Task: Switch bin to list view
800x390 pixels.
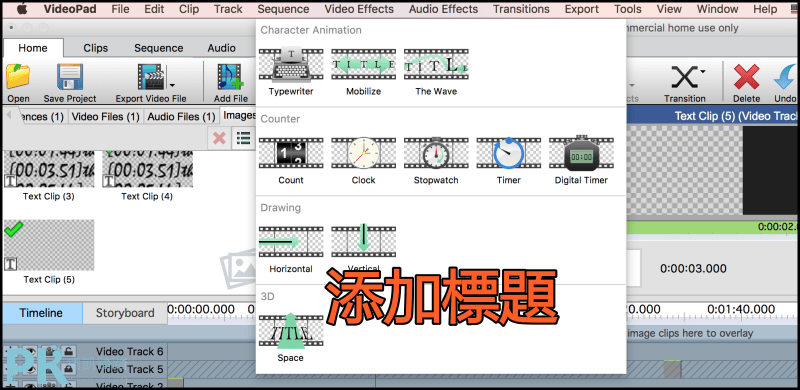Action: [x=244, y=138]
